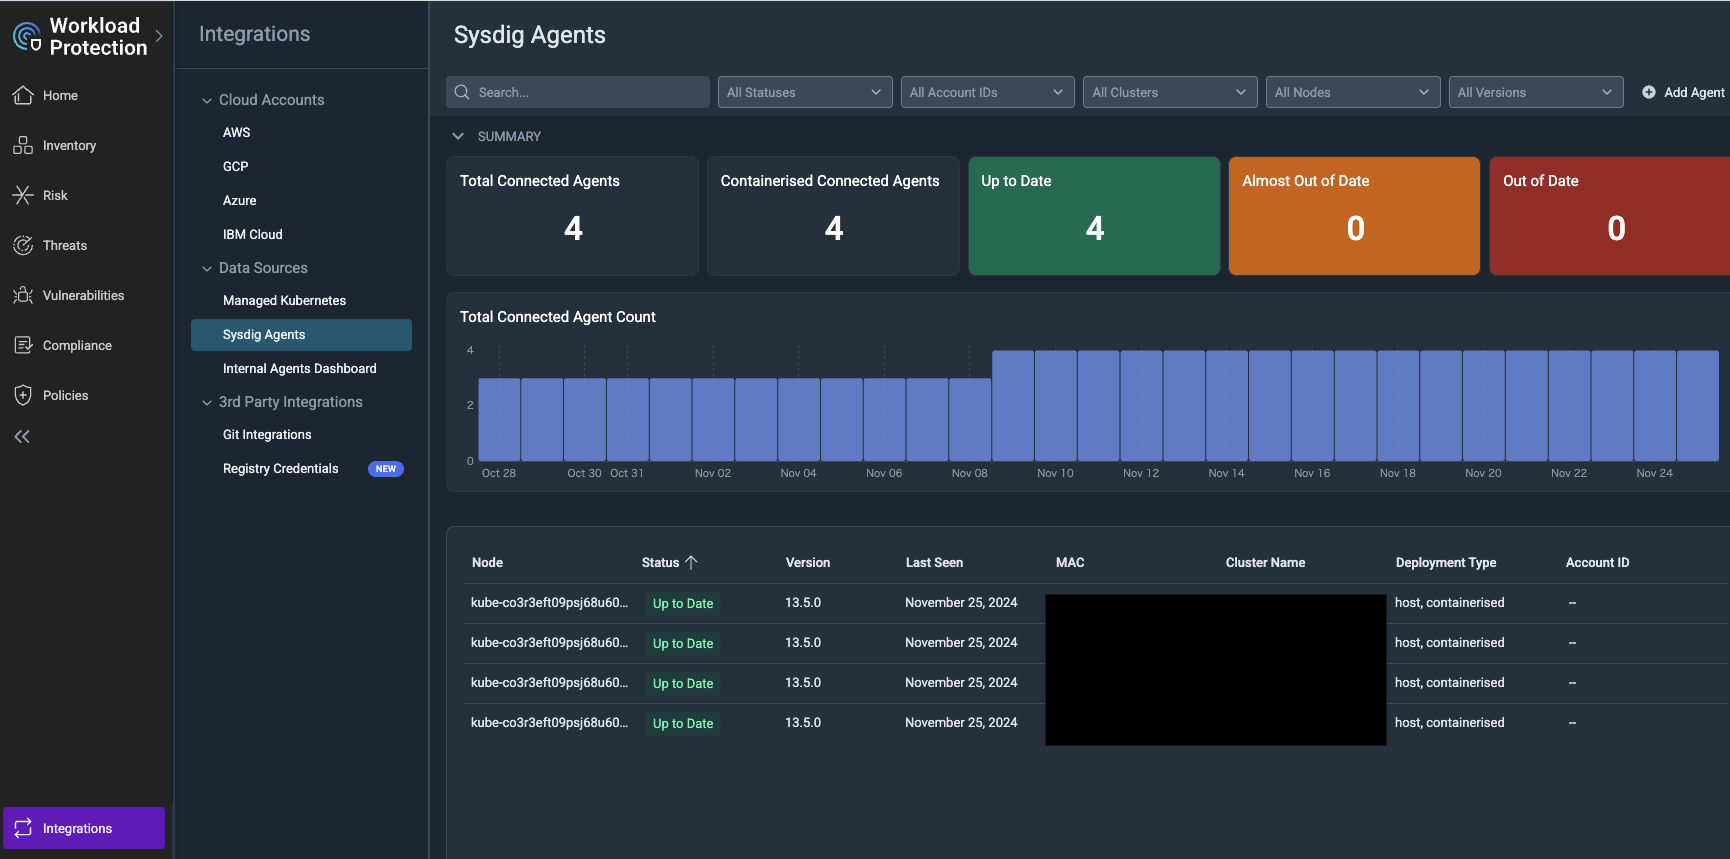Click the red Out of Date card
Screen dimensions: 1730x859
[x=1610, y=216]
